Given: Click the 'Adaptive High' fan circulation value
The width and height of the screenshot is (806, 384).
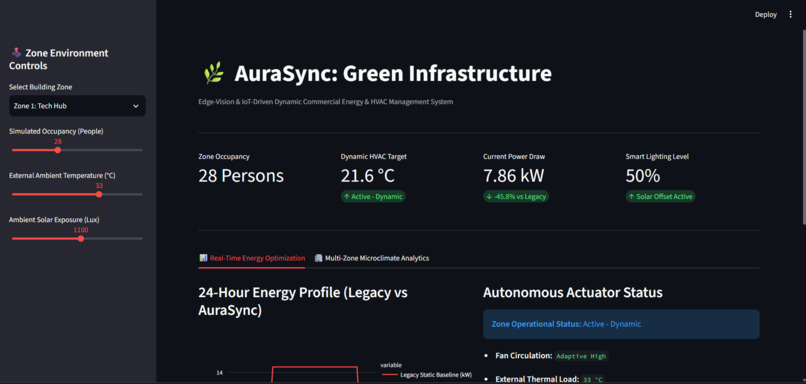Looking at the screenshot, I should 582,356.
